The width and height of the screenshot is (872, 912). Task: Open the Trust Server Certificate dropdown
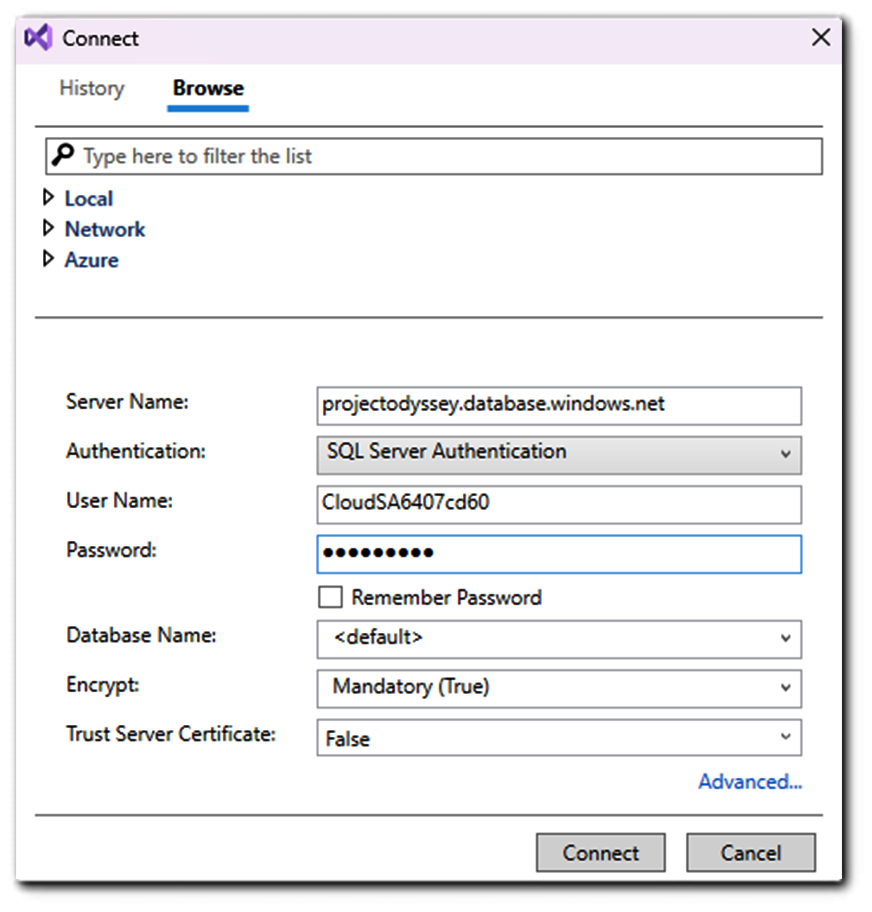click(x=559, y=738)
